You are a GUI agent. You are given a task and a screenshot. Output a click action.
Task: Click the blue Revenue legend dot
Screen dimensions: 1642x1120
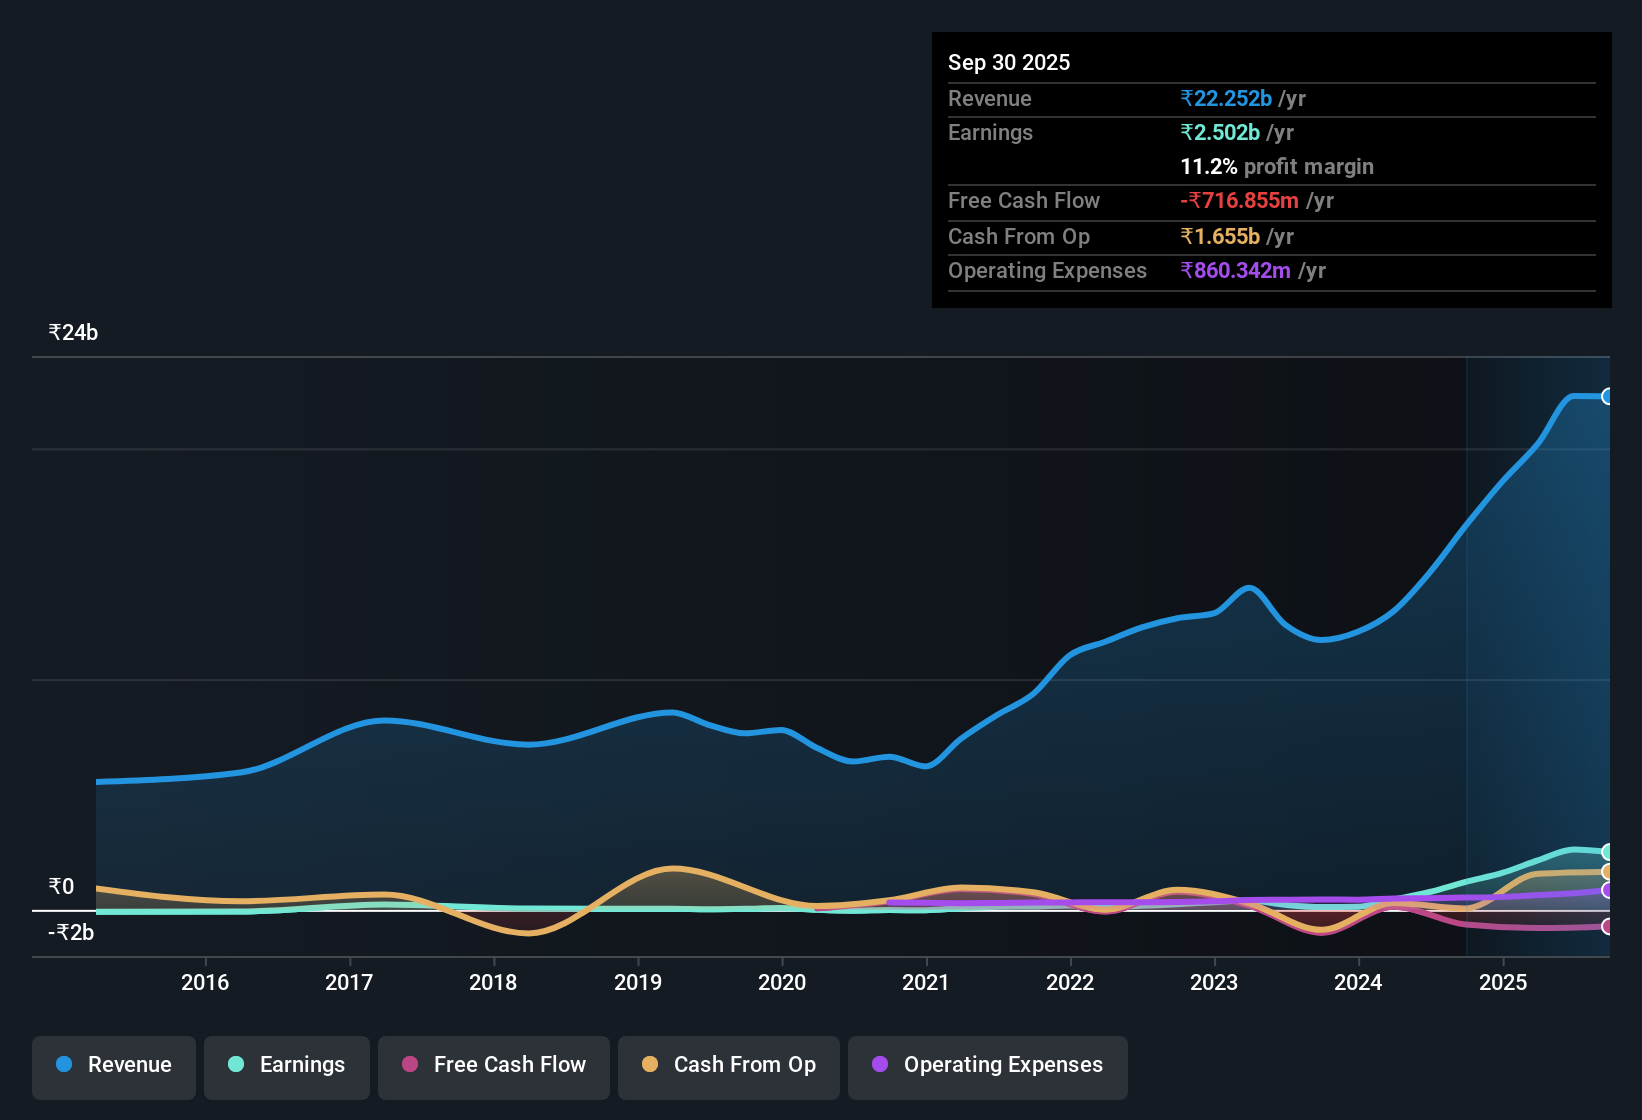[63, 1065]
